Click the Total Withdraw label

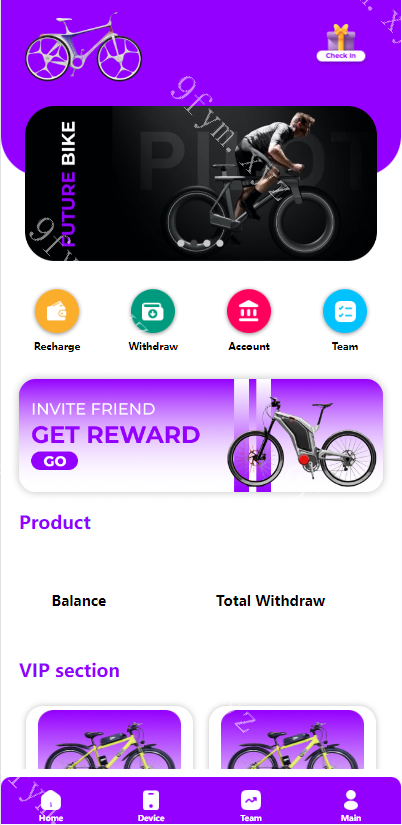coord(270,601)
